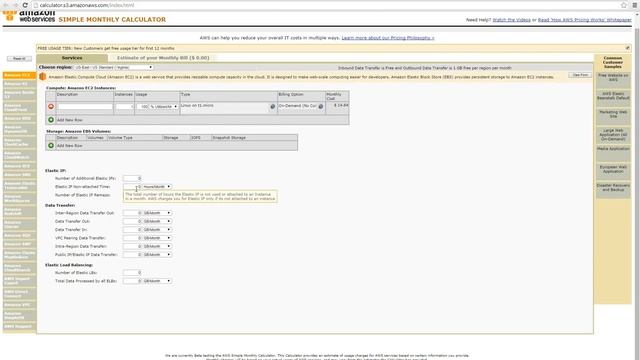Screen dimensions: 640x360
Task: Select Amazon CloudWatch in the service sidebar
Action: 19,155
